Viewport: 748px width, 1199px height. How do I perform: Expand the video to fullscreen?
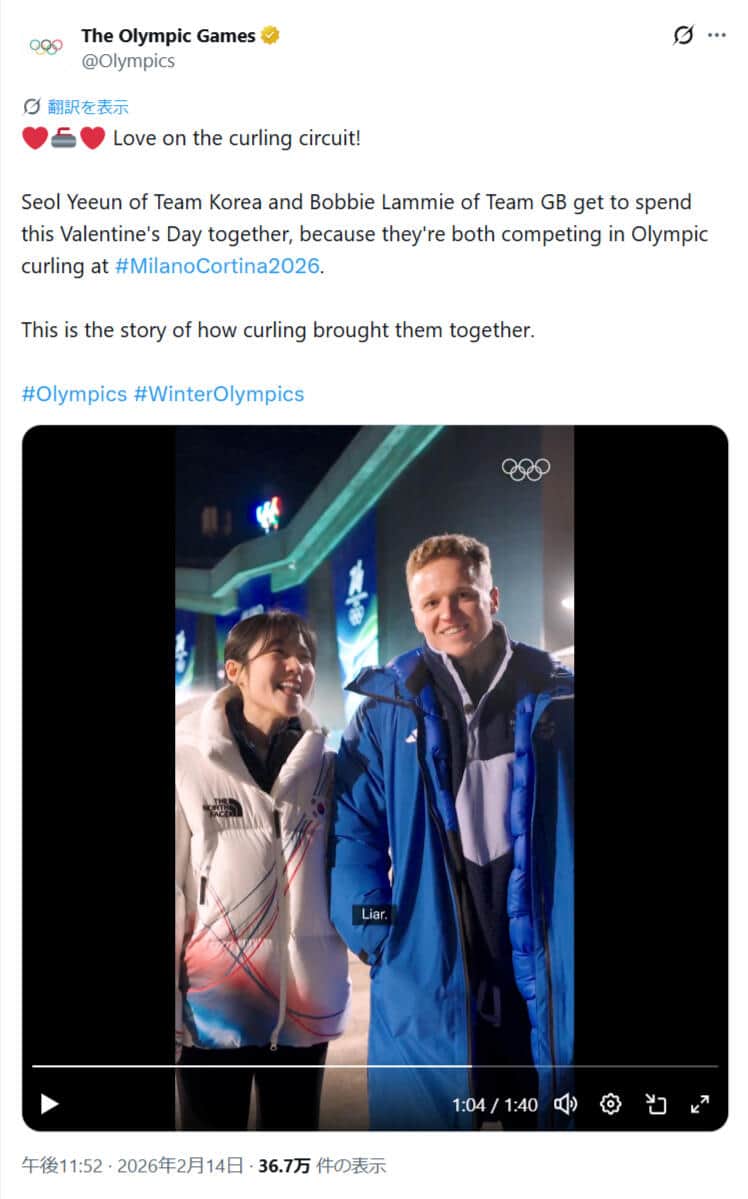(700, 1104)
